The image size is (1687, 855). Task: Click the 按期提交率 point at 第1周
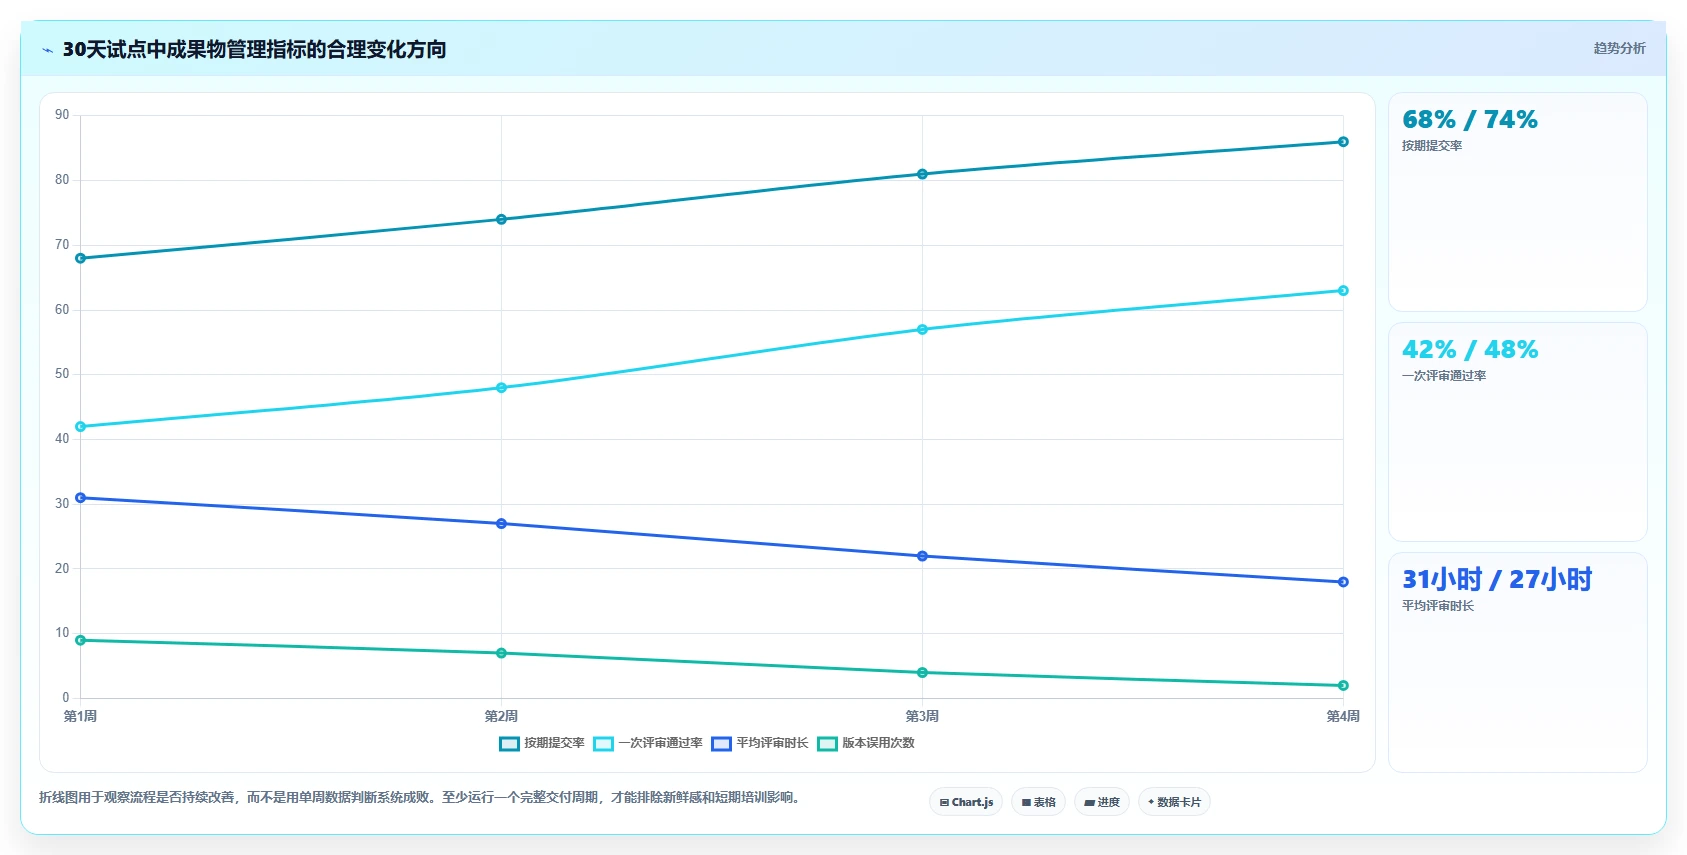tap(81, 258)
